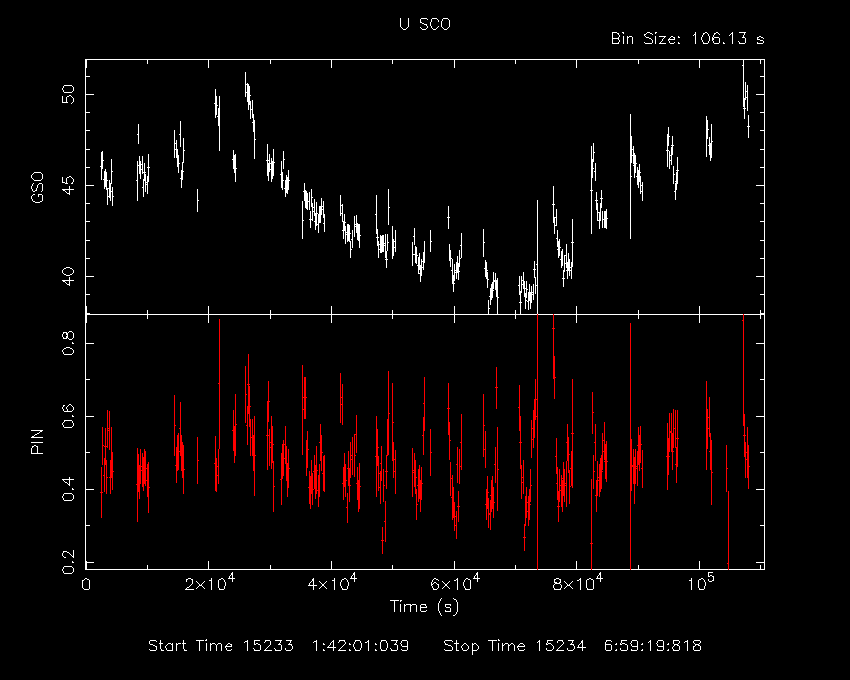This screenshot has width=850, height=680.
Task: Click the x-axis tick label '4×10^4'
Action: (332, 584)
